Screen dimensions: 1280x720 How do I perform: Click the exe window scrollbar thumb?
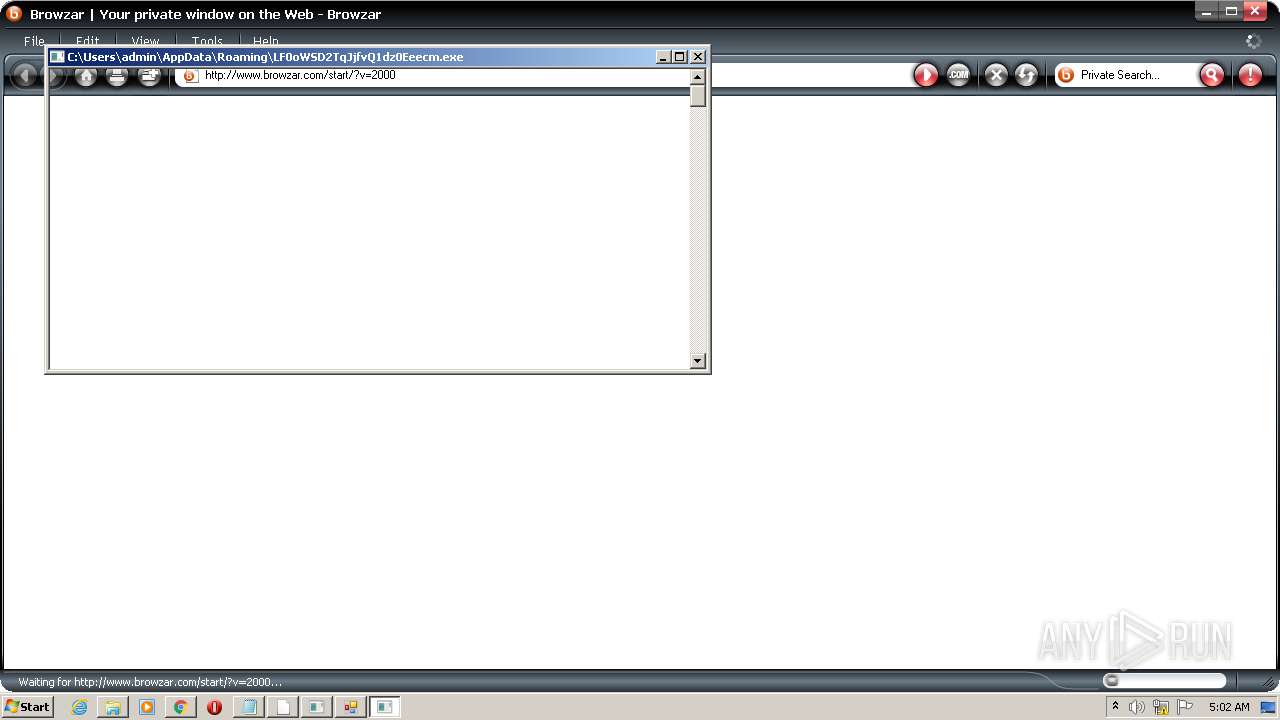pyautogui.click(x=698, y=96)
